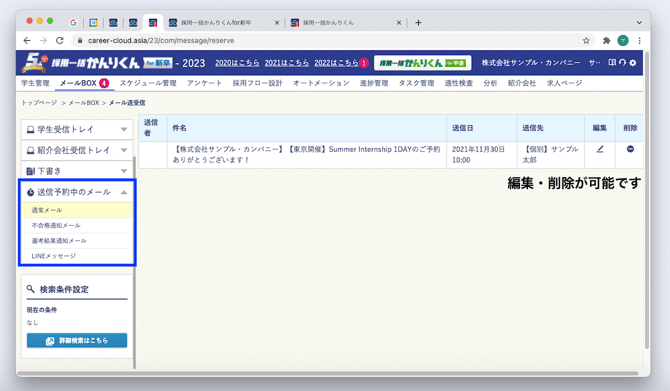Open the browser extensions puzzle icon
The height and width of the screenshot is (391, 670).
pos(606,41)
